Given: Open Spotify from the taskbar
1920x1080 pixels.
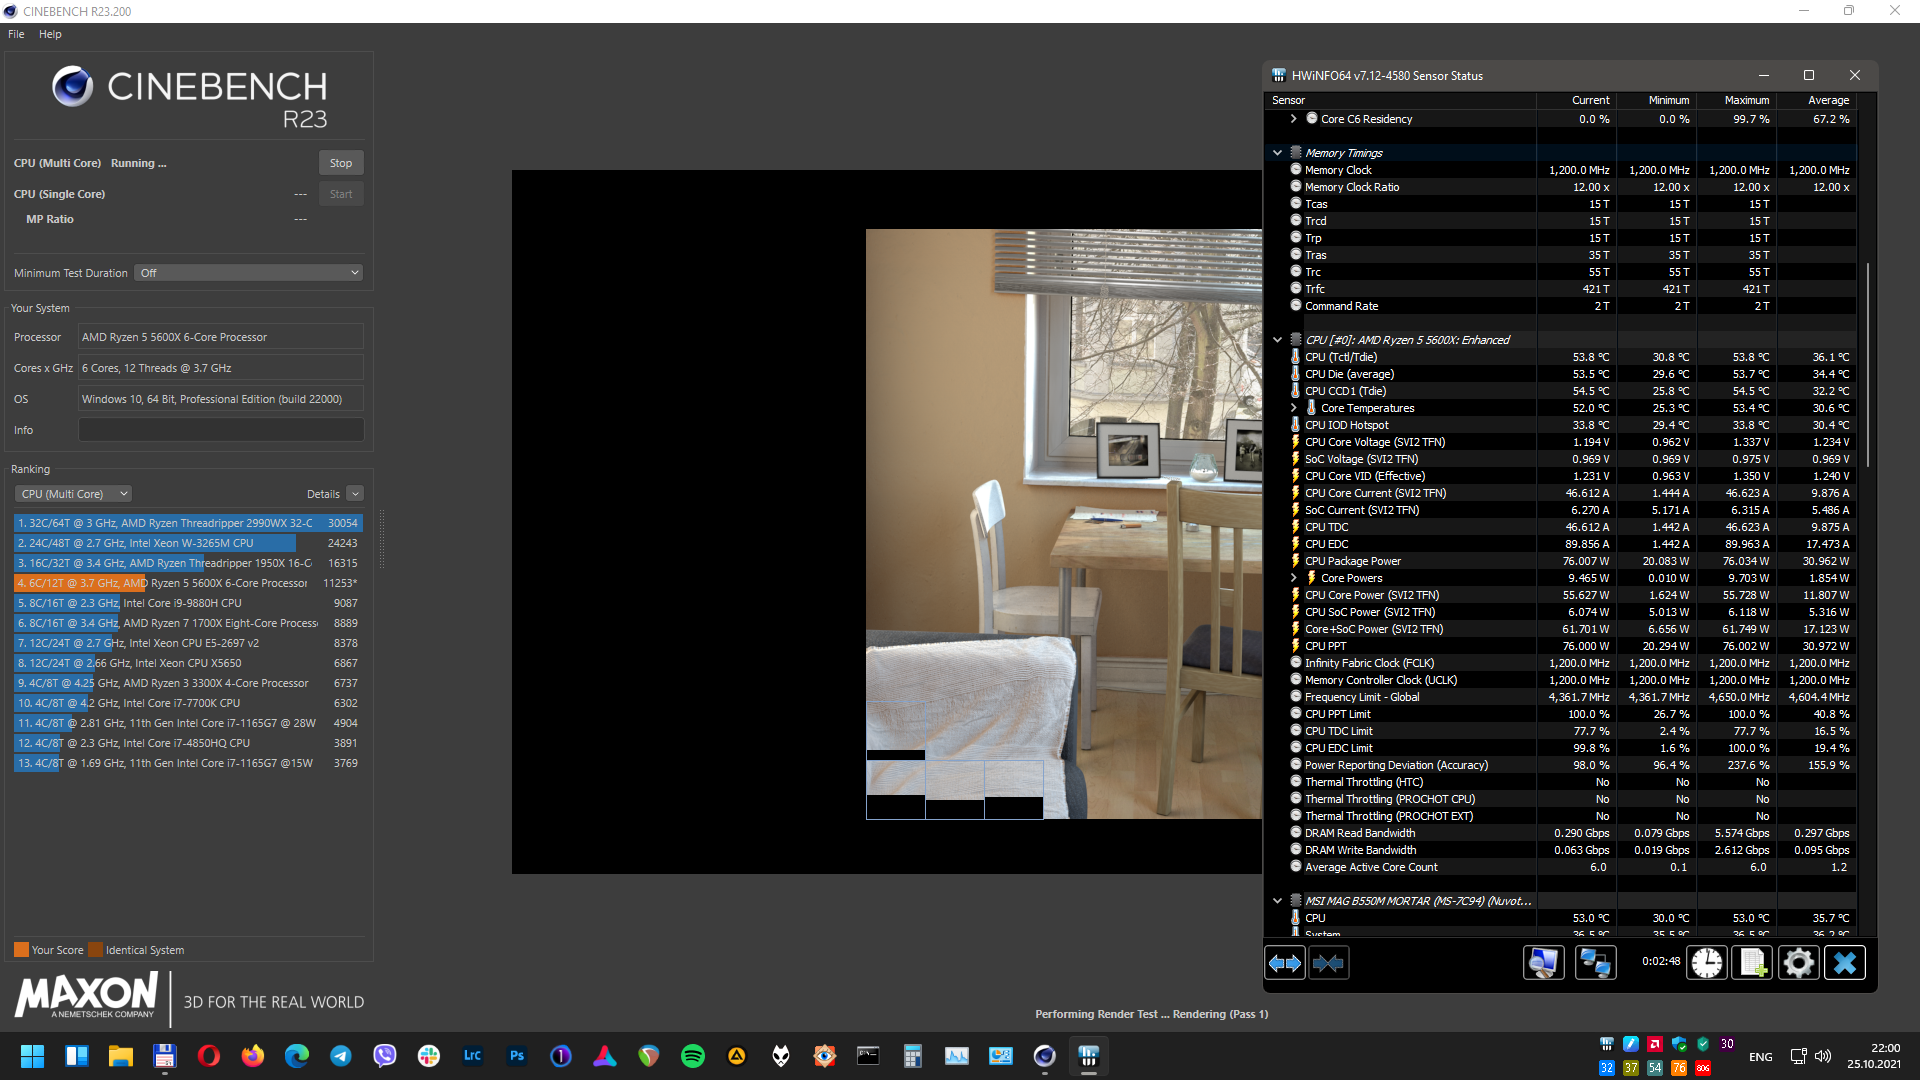Looking at the screenshot, I should click(x=692, y=1056).
